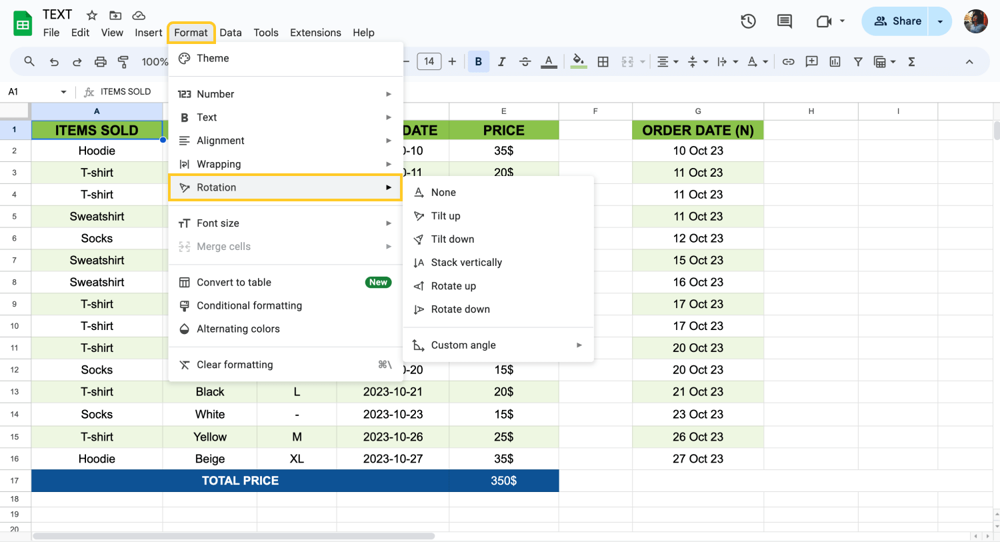The width and height of the screenshot is (1000, 542).
Task: Toggle italic formatting button
Action: tap(502, 62)
